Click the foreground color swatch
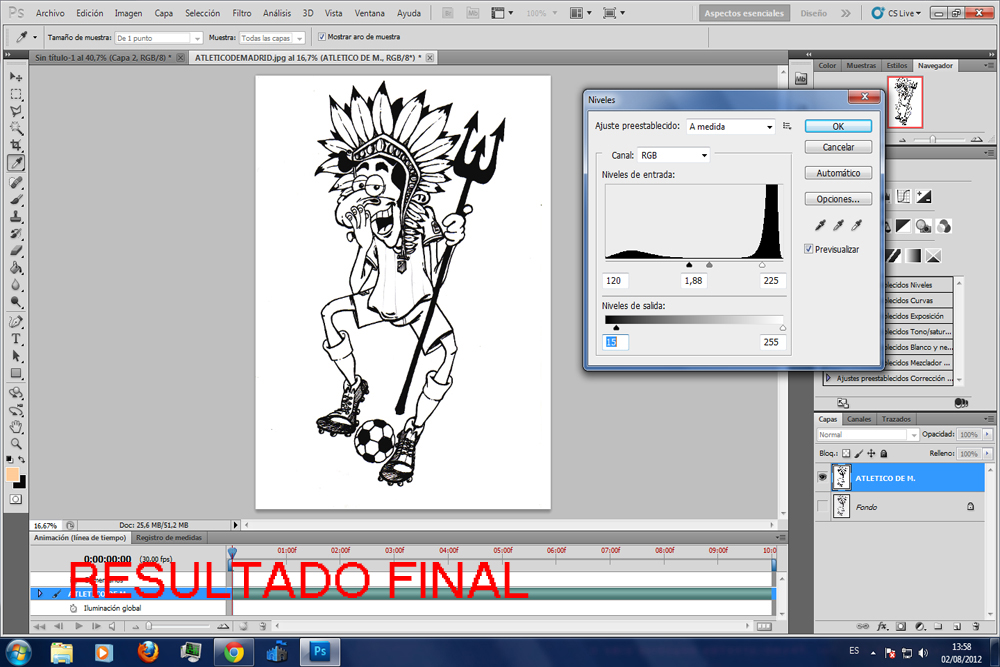1000x667 pixels. point(12,474)
